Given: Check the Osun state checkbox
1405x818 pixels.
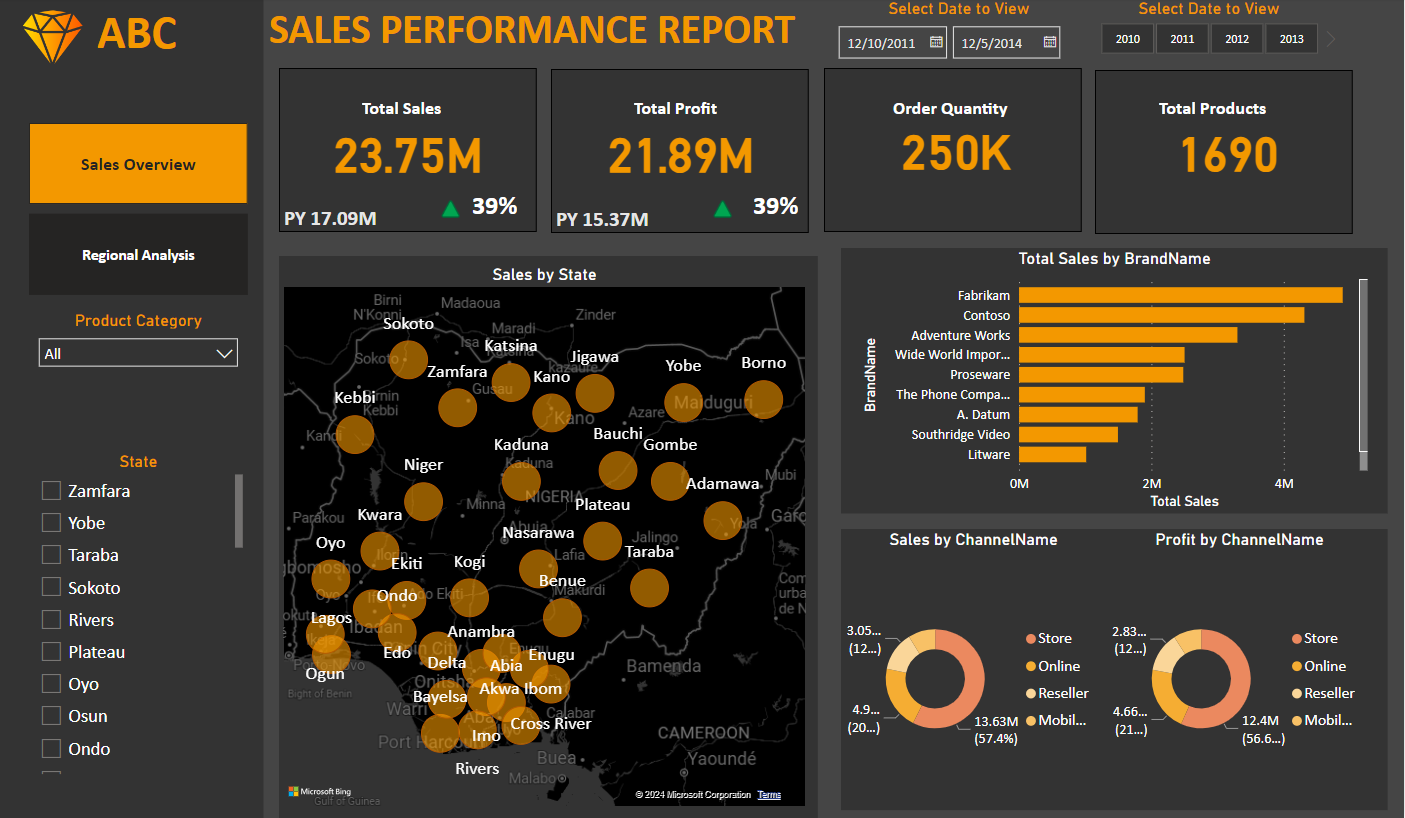Looking at the screenshot, I should tap(51, 716).
